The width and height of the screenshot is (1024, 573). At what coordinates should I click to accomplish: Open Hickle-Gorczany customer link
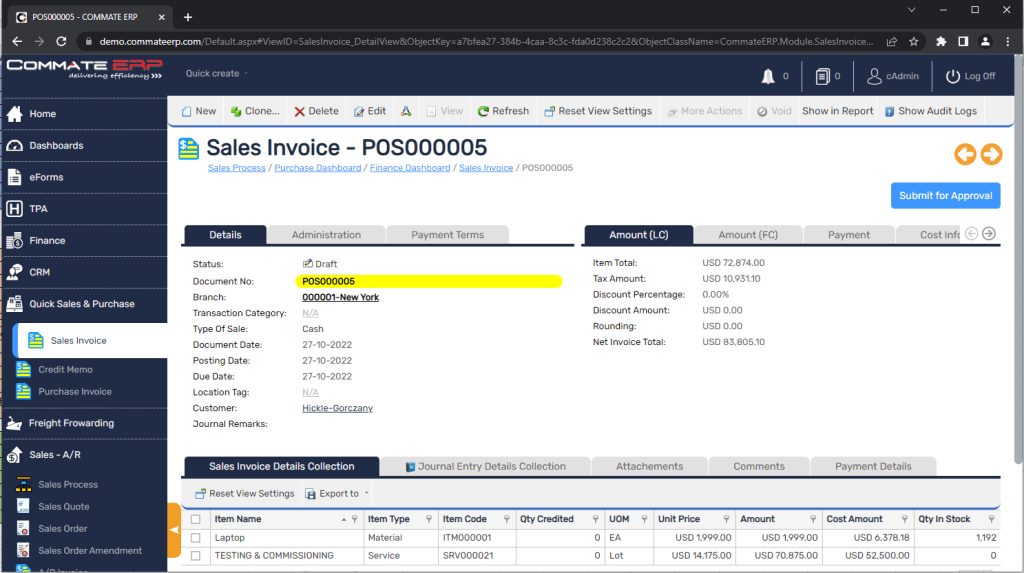coord(338,408)
